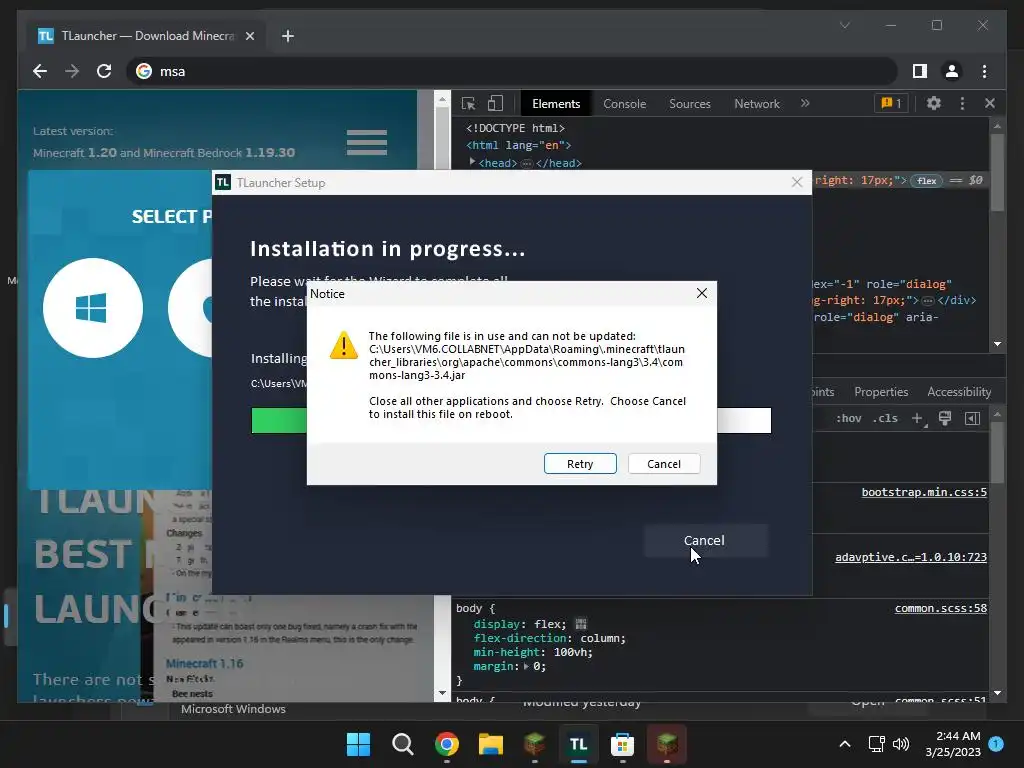The width and height of the screenshot is (1024, 768).
Task: Open Chrome tab search chevron
Action: pyautogui.click(x=844, y=25)
